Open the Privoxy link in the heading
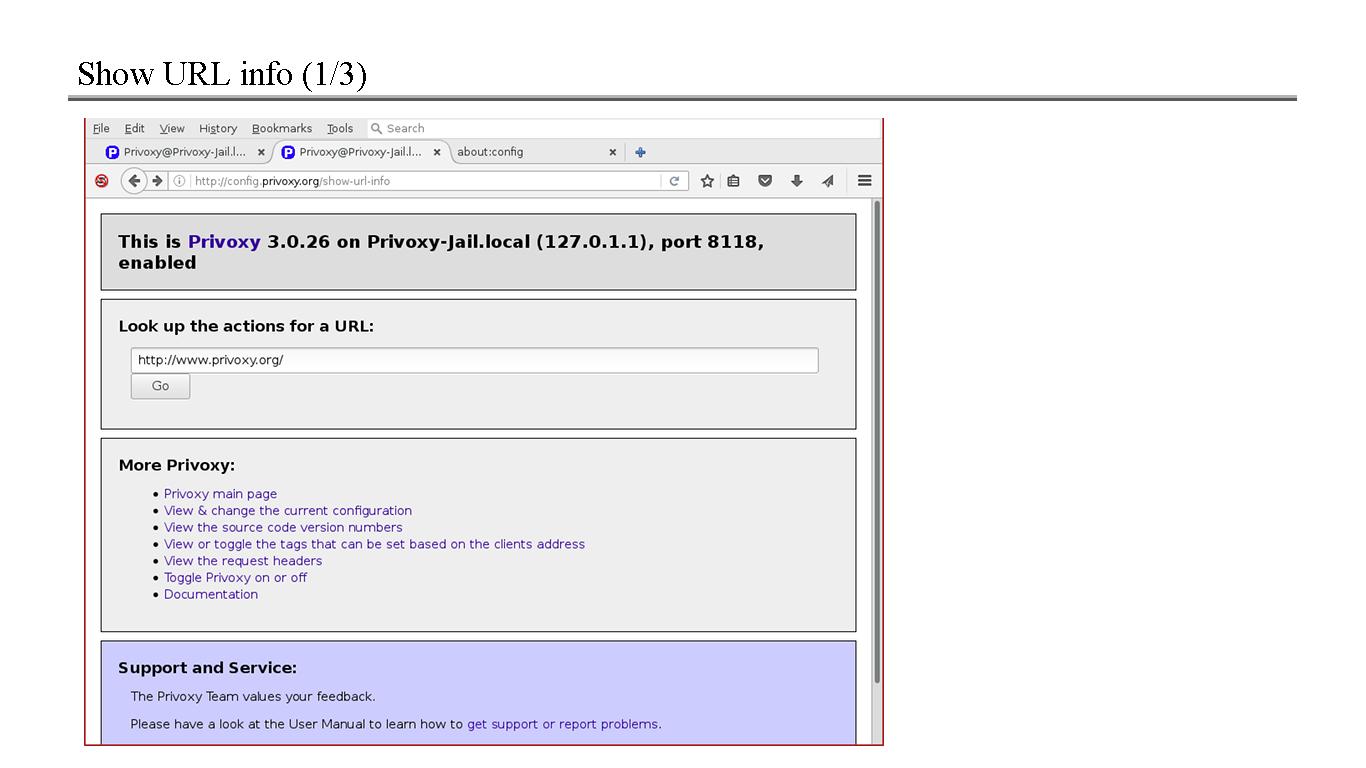 coord(224,242)
